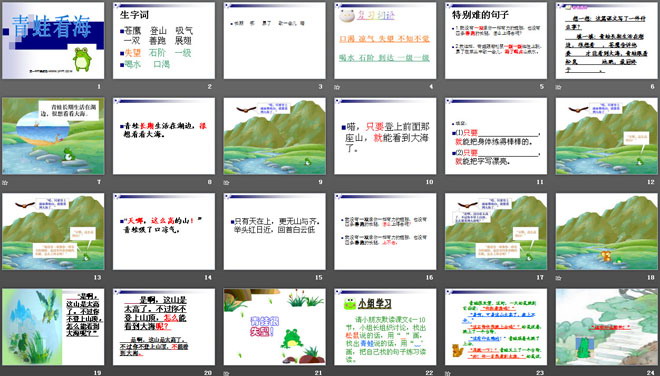This screenshot has width=660, height=376.
Task: Select slide 19 thumbnail with eagle painting
Action: (x=53, y=327)
